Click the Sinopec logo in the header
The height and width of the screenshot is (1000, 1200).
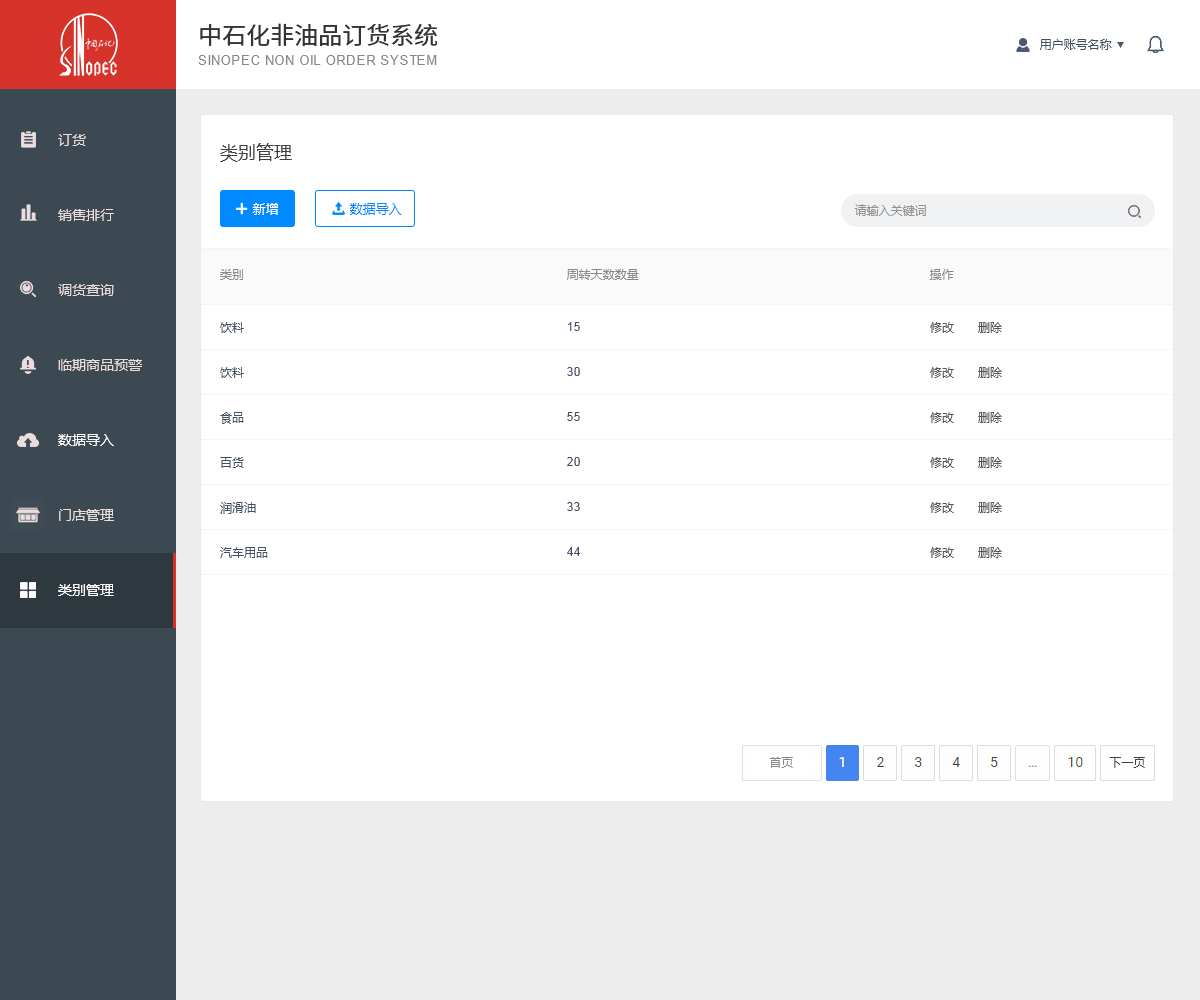pyautogui.click(x=88, y=45)
